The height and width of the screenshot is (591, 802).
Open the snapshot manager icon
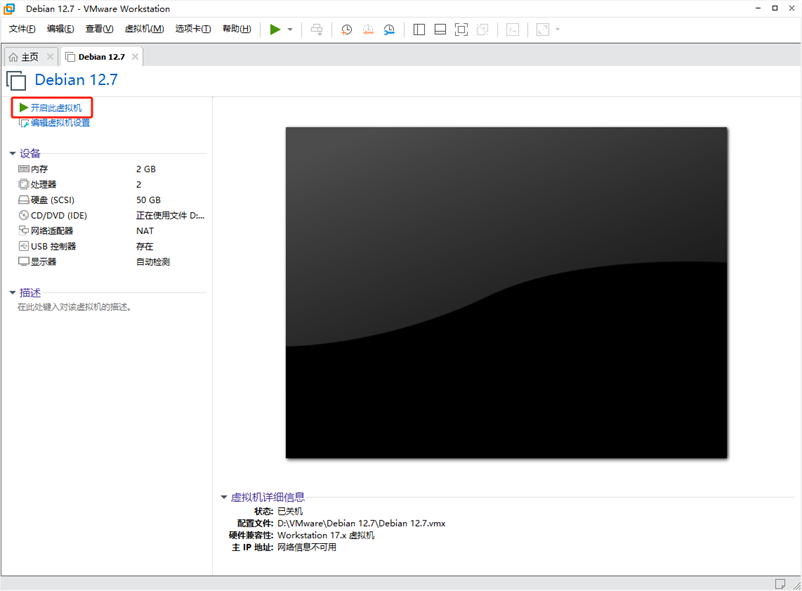pos(389,30)
